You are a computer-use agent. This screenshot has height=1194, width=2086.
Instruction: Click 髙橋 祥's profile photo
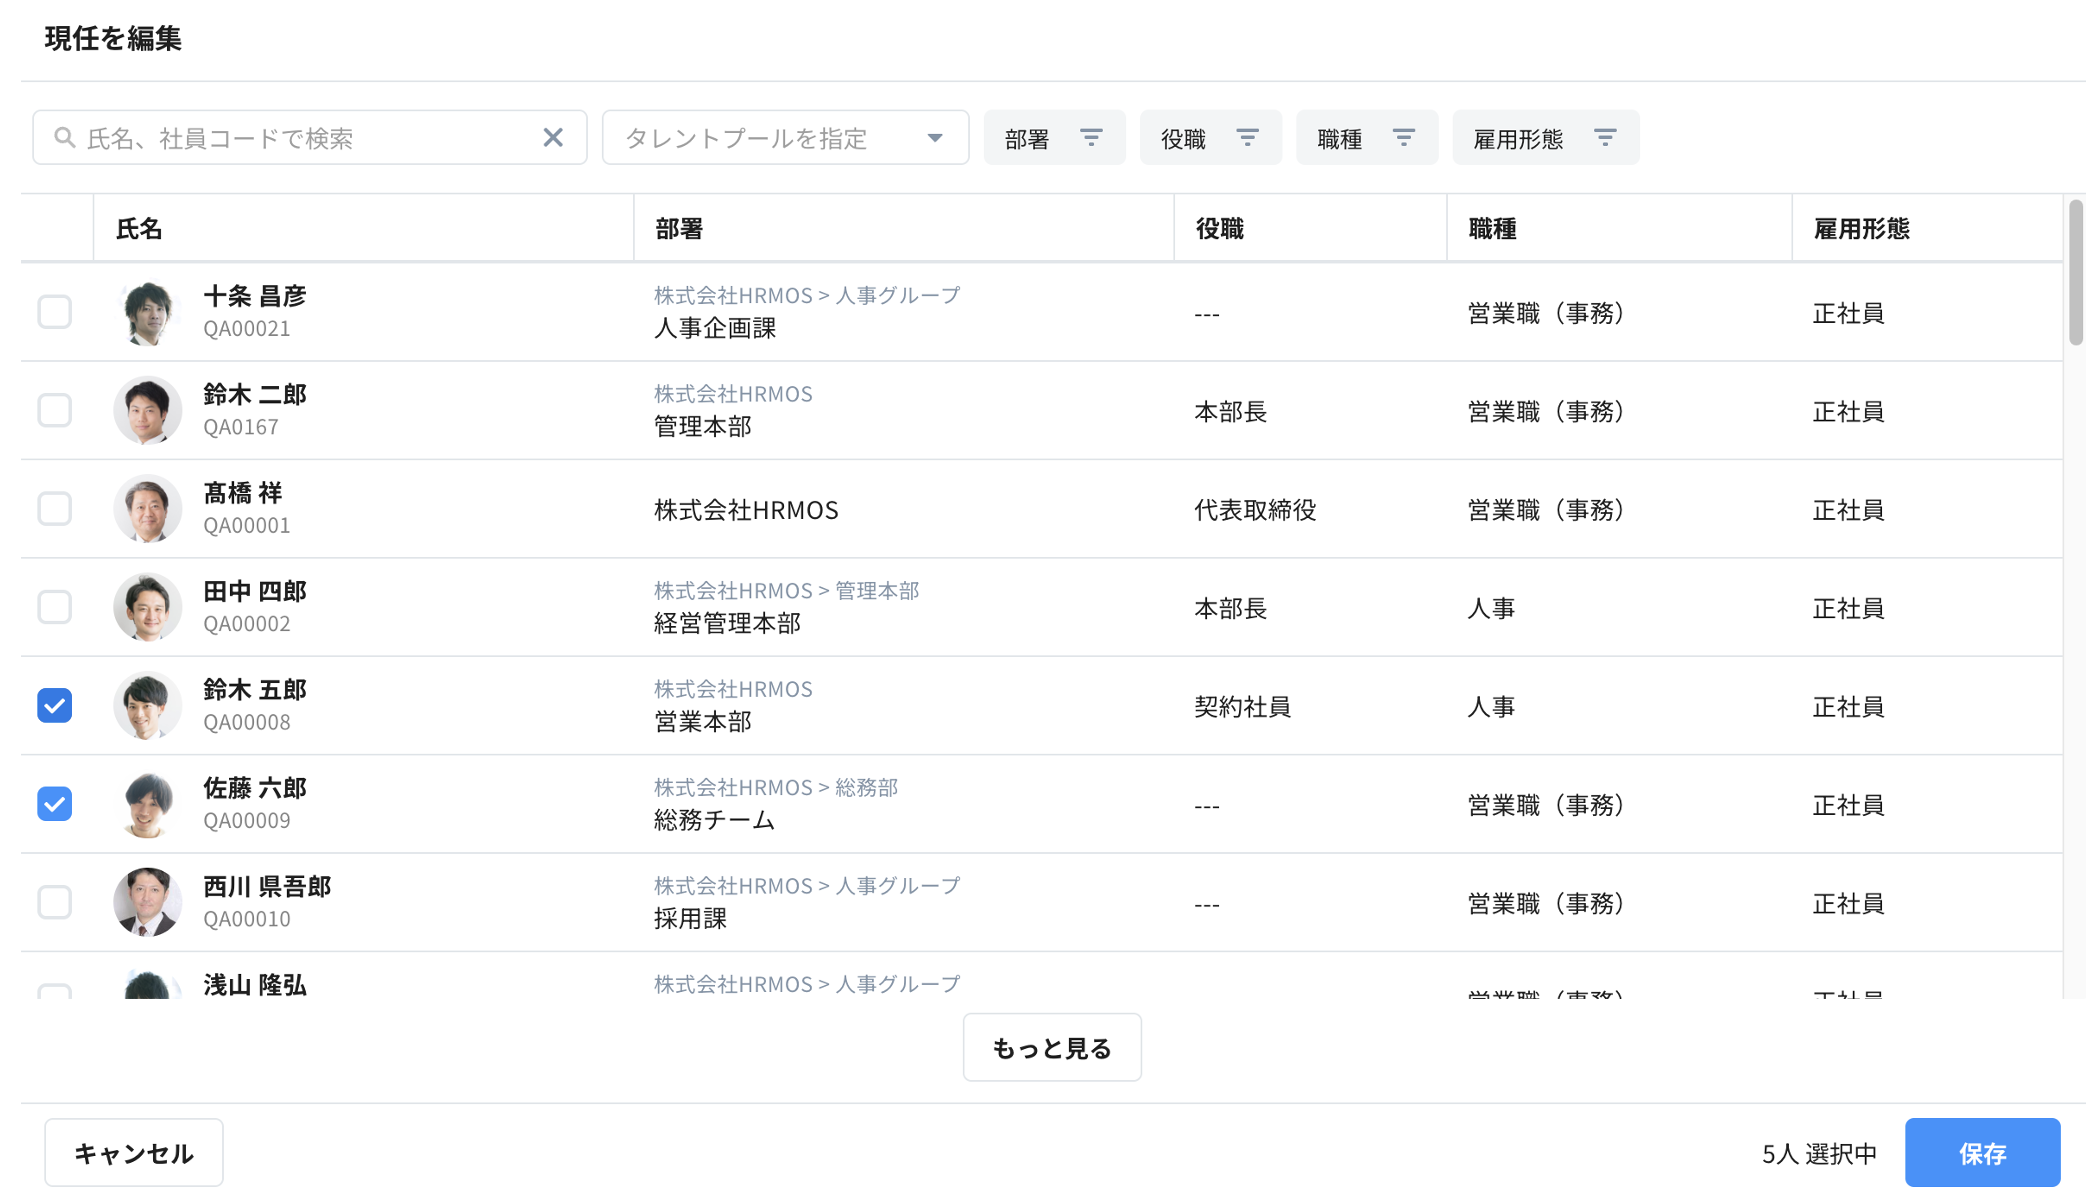click(x=147, y=509)
